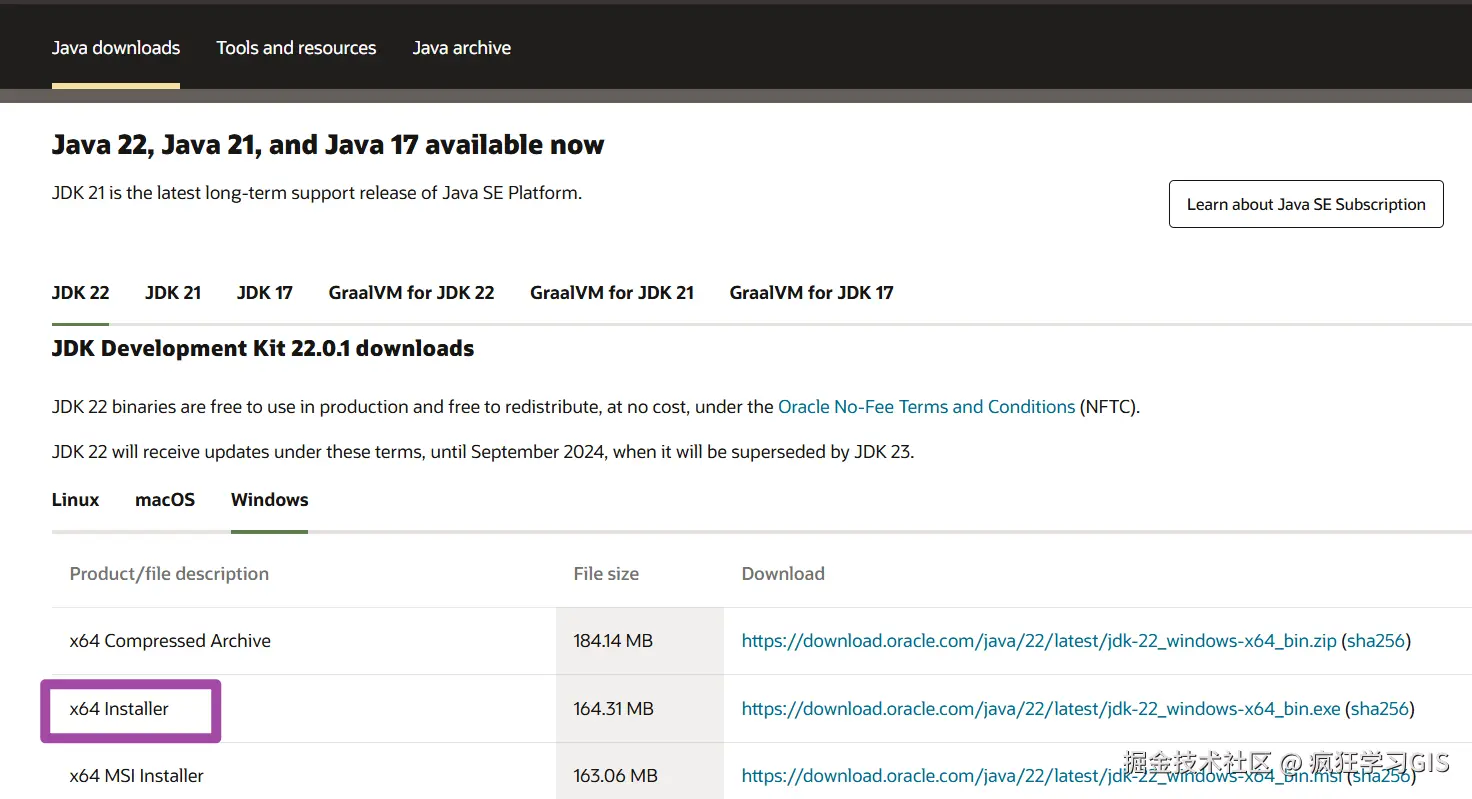Open the Java downloads tab
The image size is (1472, 799).
[x=116, y=48]
